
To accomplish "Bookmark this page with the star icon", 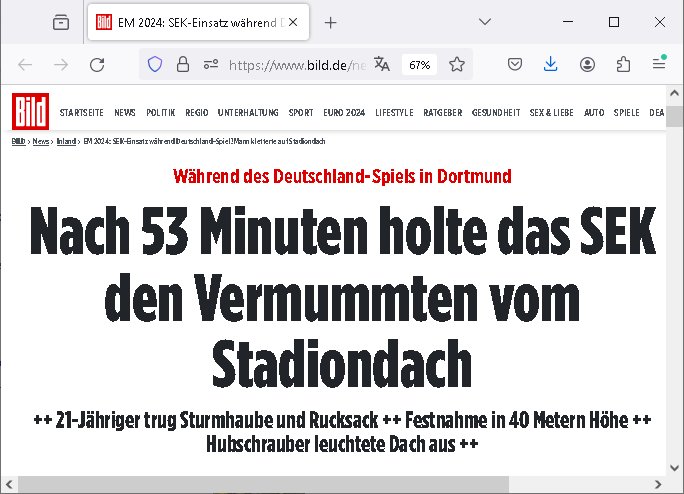I will click(x=457, y=65).
